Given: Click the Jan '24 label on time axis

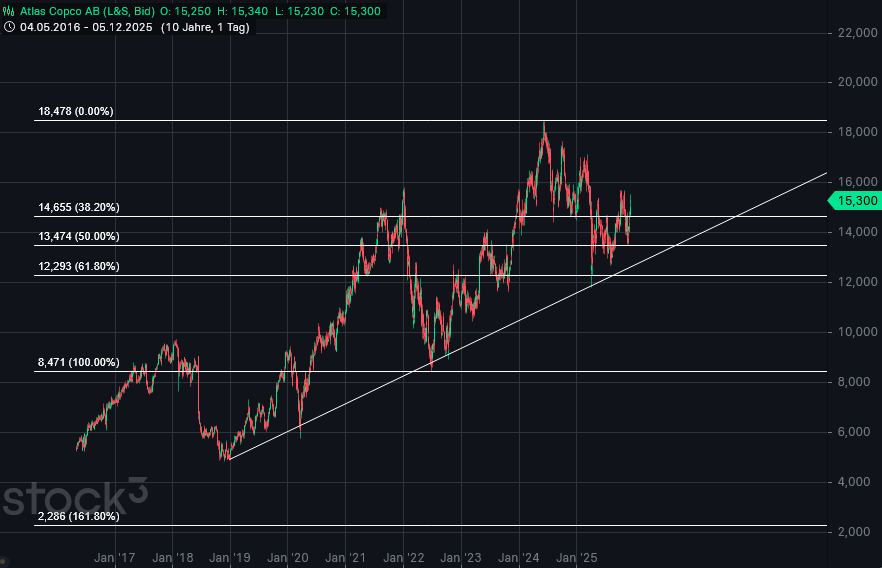Looking at the screenshot, I should coord(519,557).
